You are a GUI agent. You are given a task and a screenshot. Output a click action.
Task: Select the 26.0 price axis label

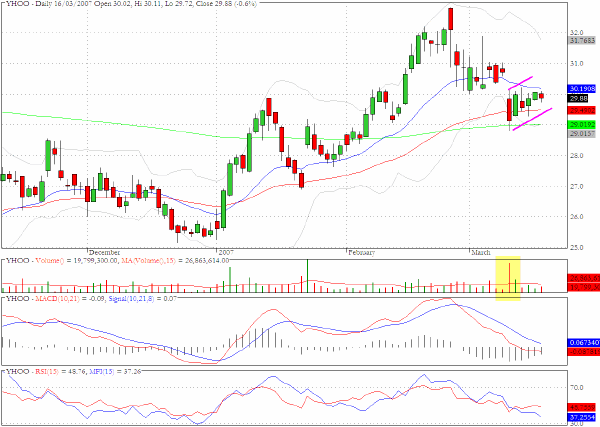click(577, 217)
